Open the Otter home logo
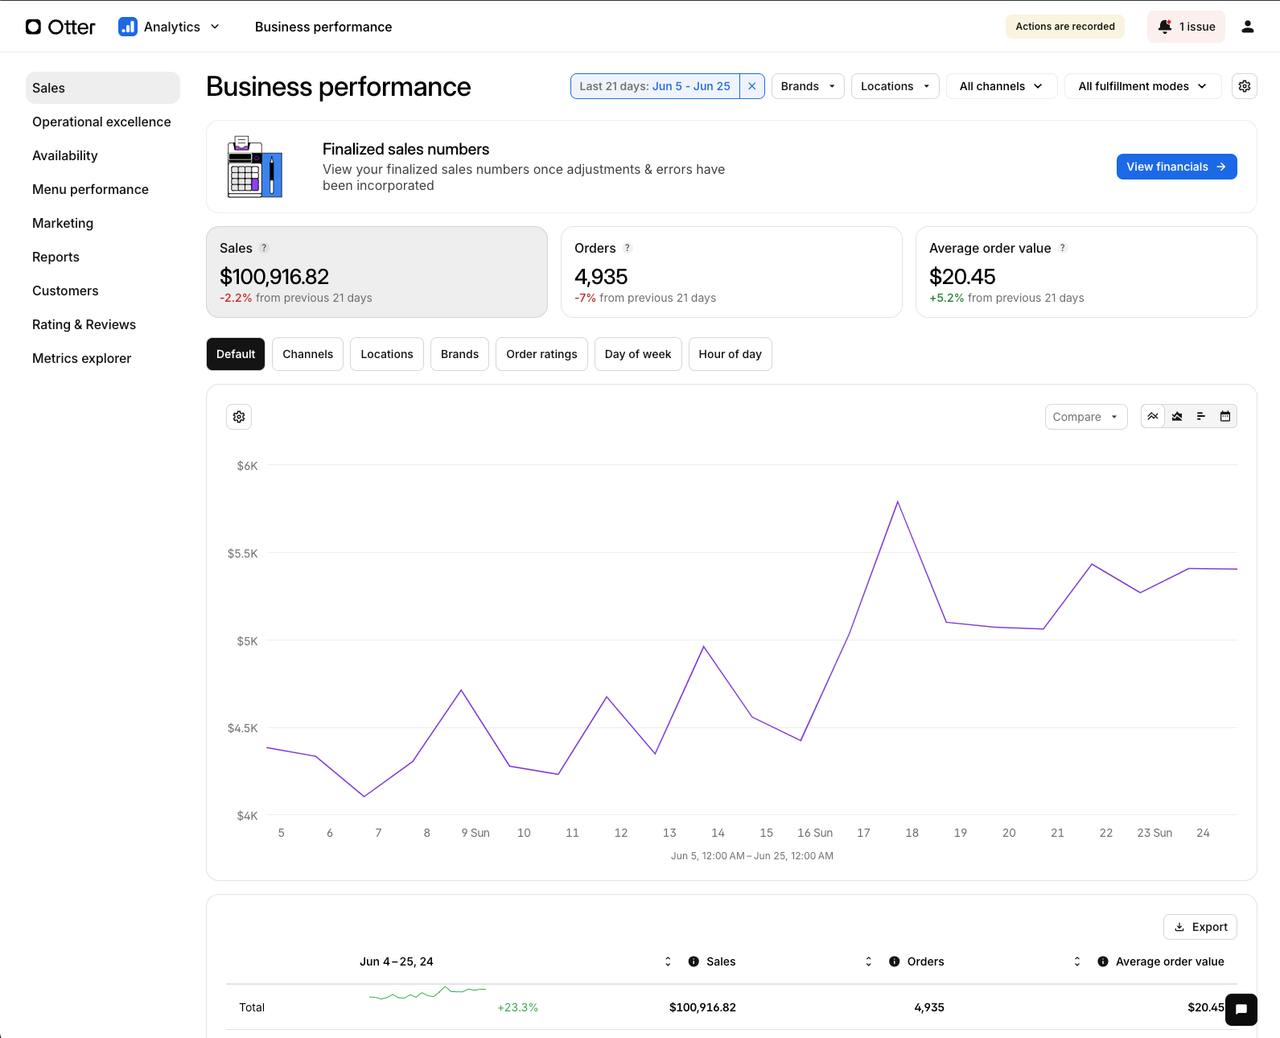 pos(59,26)
